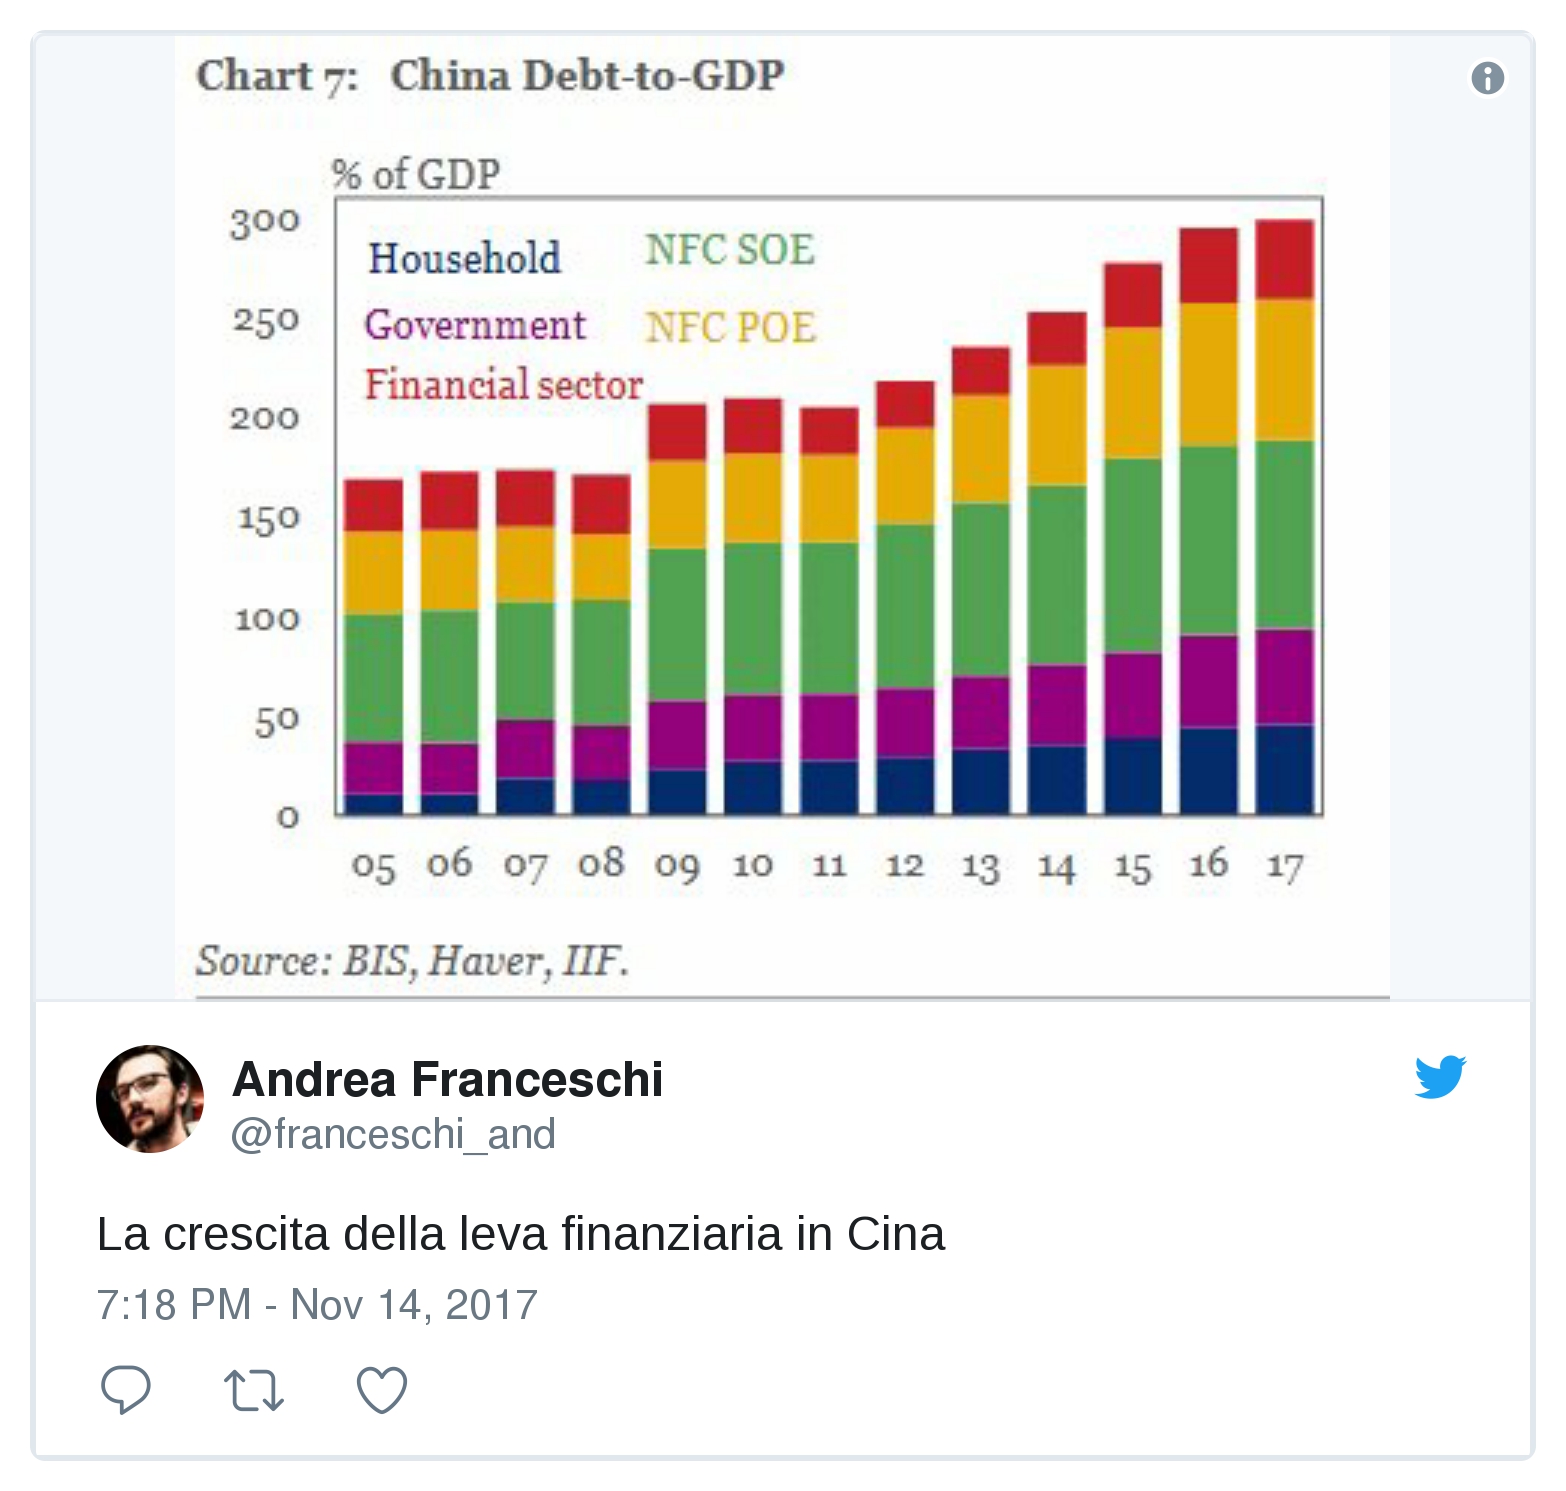Screen dimensions: 1566x1491
Task: Click the NFC SOE legend label
Action: [x=729, y=250]
